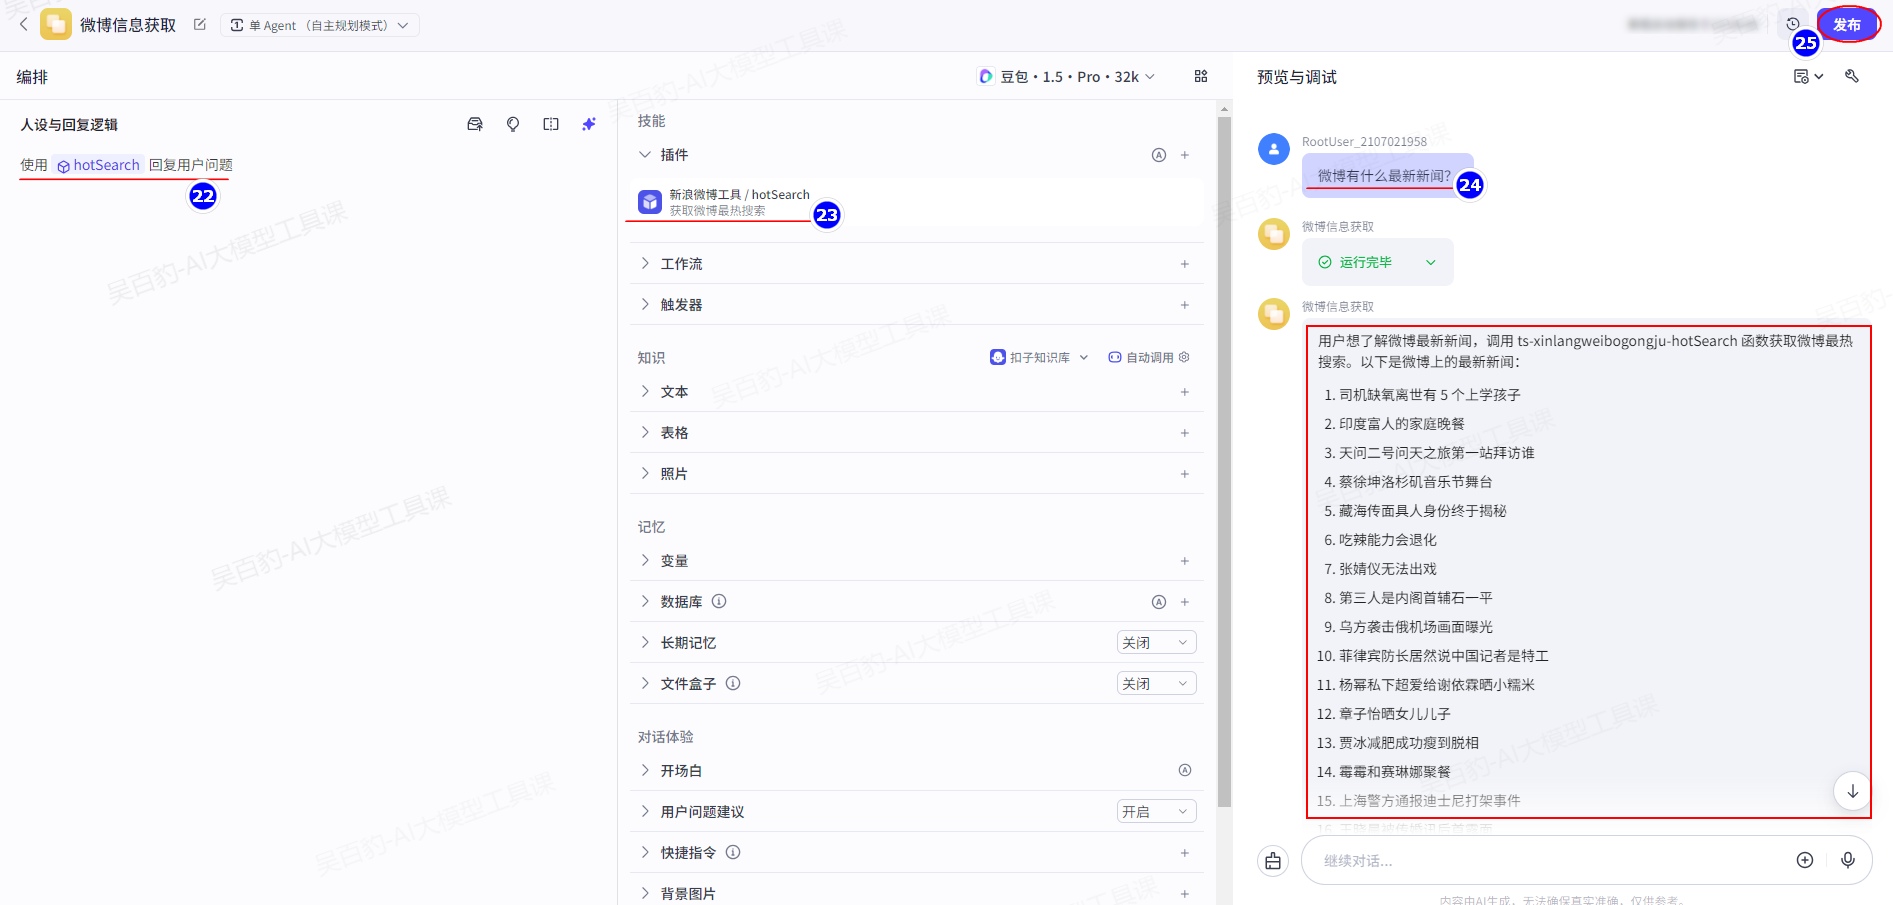This screenshot has width=1893, height=905.
Task: Click the history clock icon near 发布
Action: coord(1793,24)
